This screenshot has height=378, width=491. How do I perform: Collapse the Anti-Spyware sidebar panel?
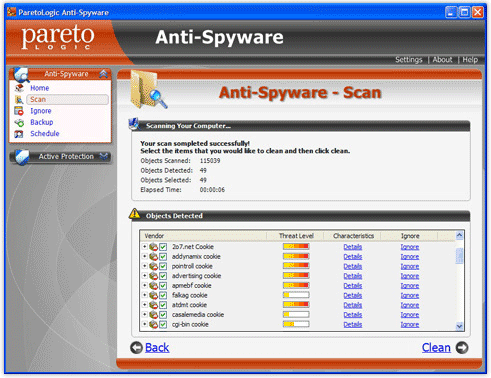[104, 74]
